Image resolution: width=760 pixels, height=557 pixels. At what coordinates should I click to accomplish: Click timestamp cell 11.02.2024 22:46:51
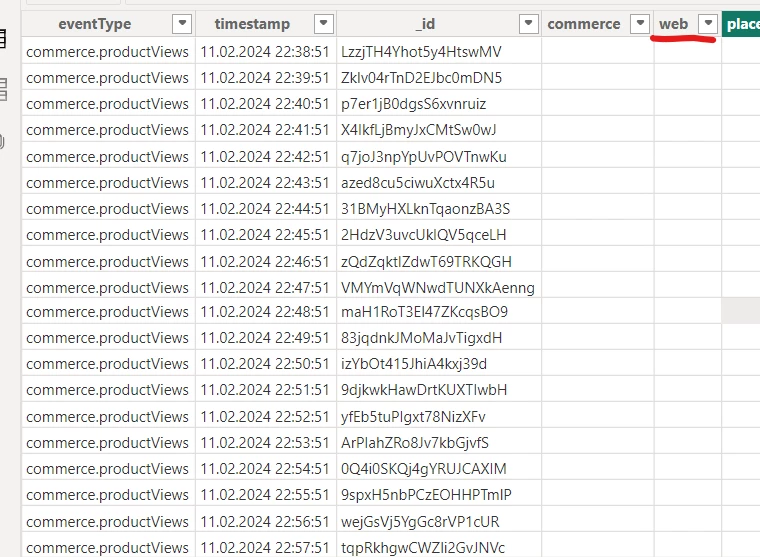pyautogui.click(x=266, y=261)
